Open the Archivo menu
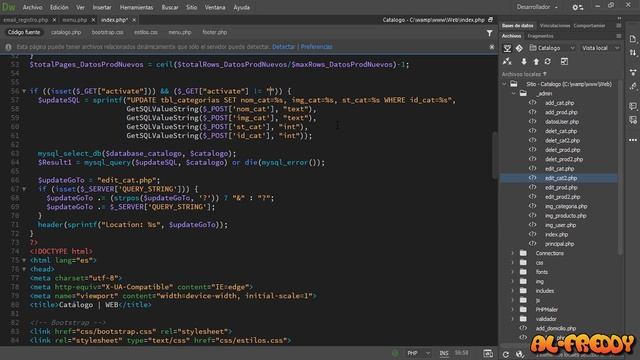This screenshot has height=360, width=640. point(32,7)
